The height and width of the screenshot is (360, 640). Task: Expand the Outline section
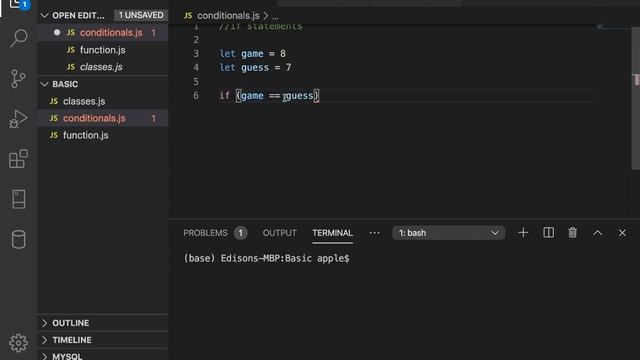tap(44, 323)
